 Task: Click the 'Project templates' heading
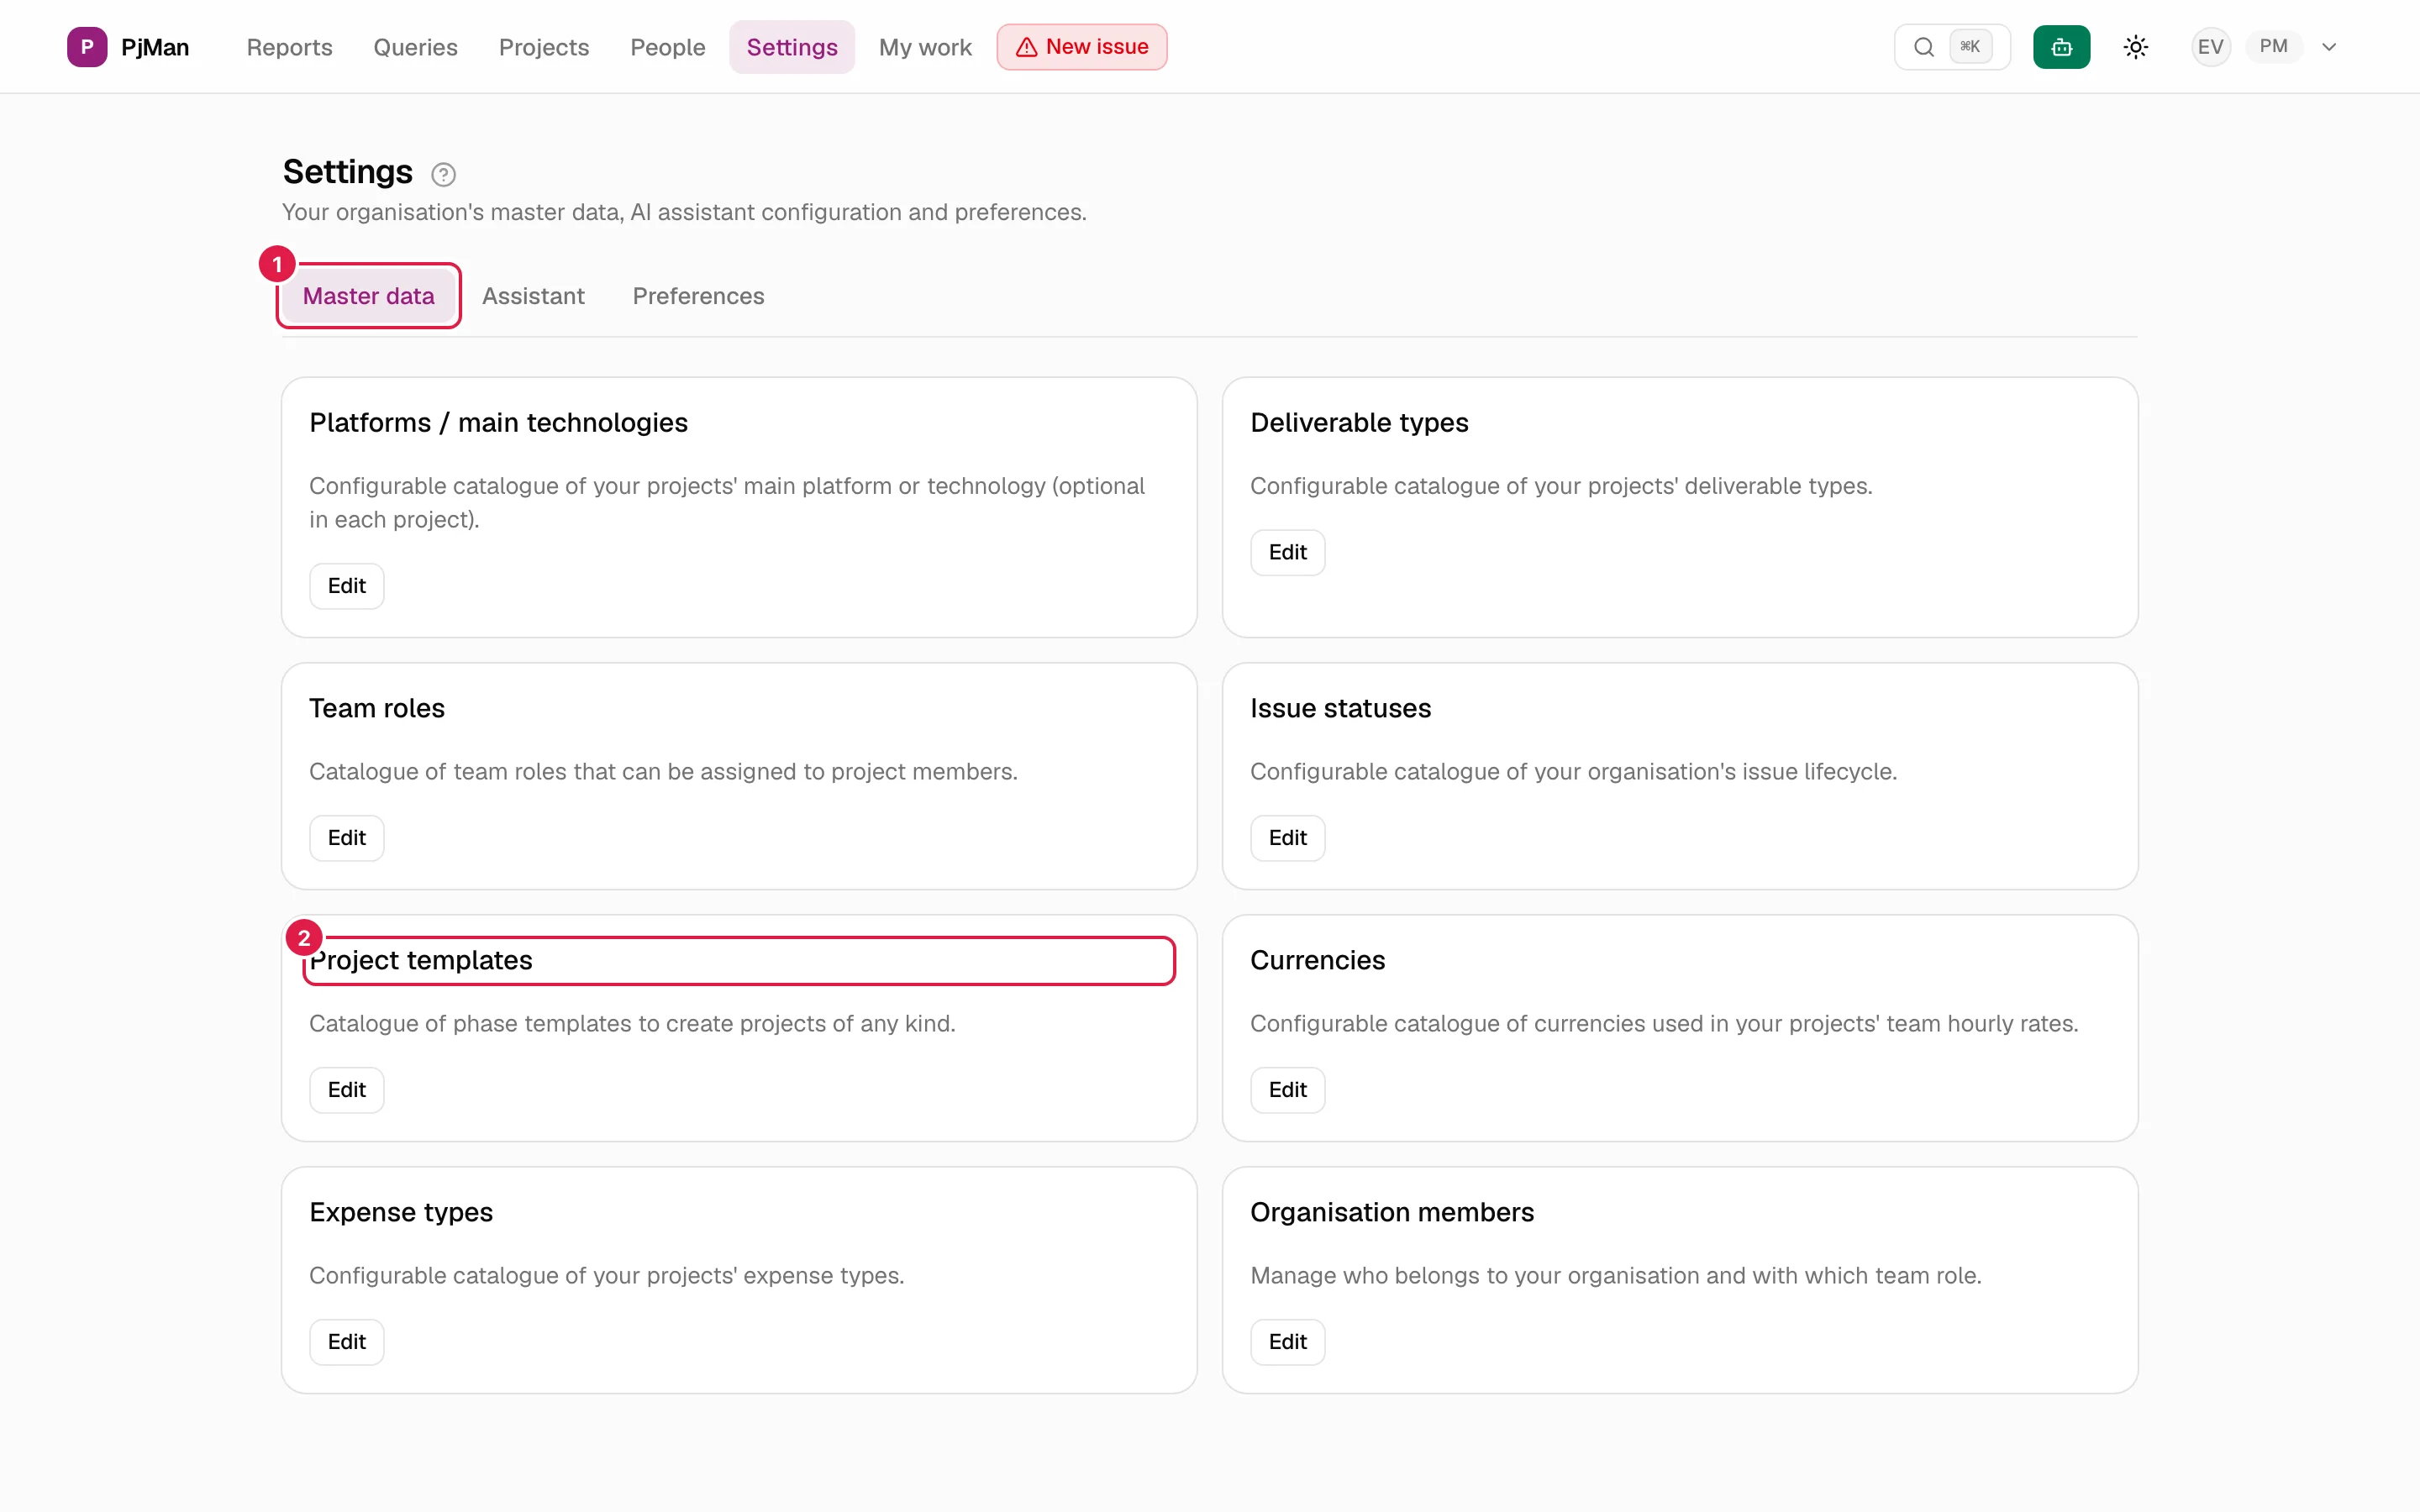(x=421, y=960)
